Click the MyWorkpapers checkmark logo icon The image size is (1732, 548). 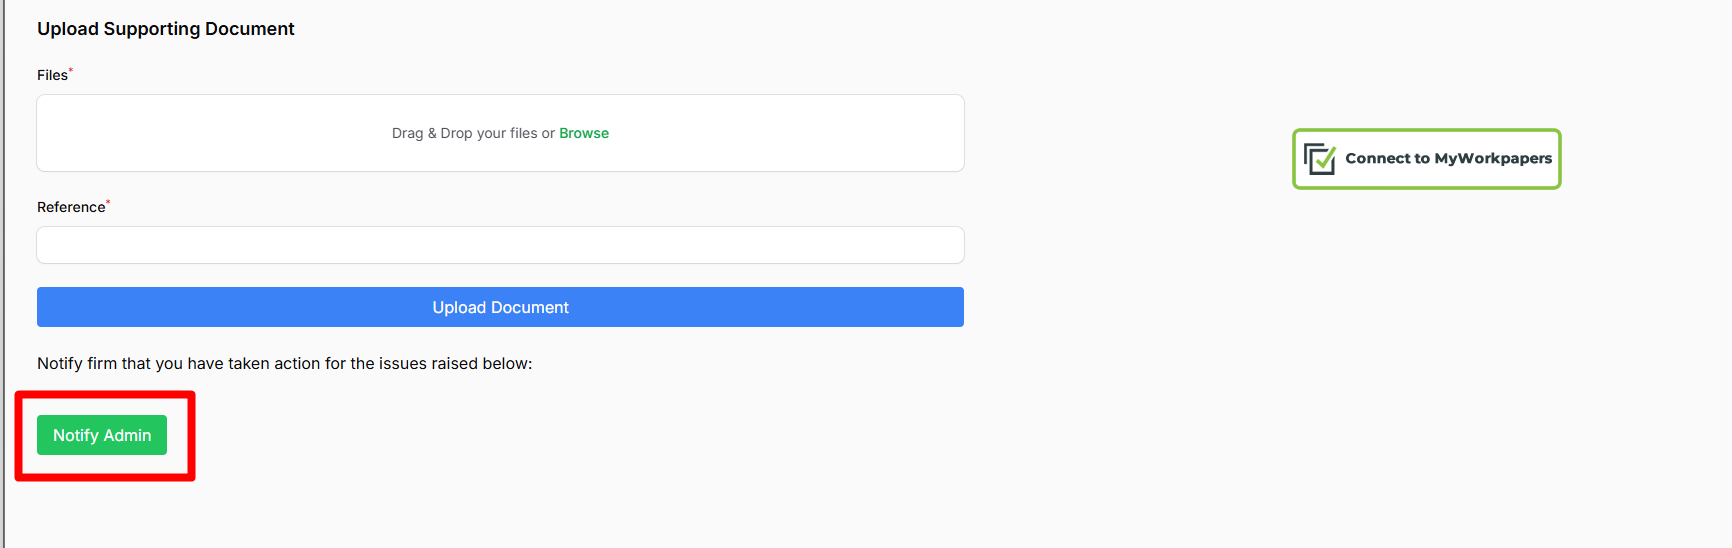[1320, 159]
